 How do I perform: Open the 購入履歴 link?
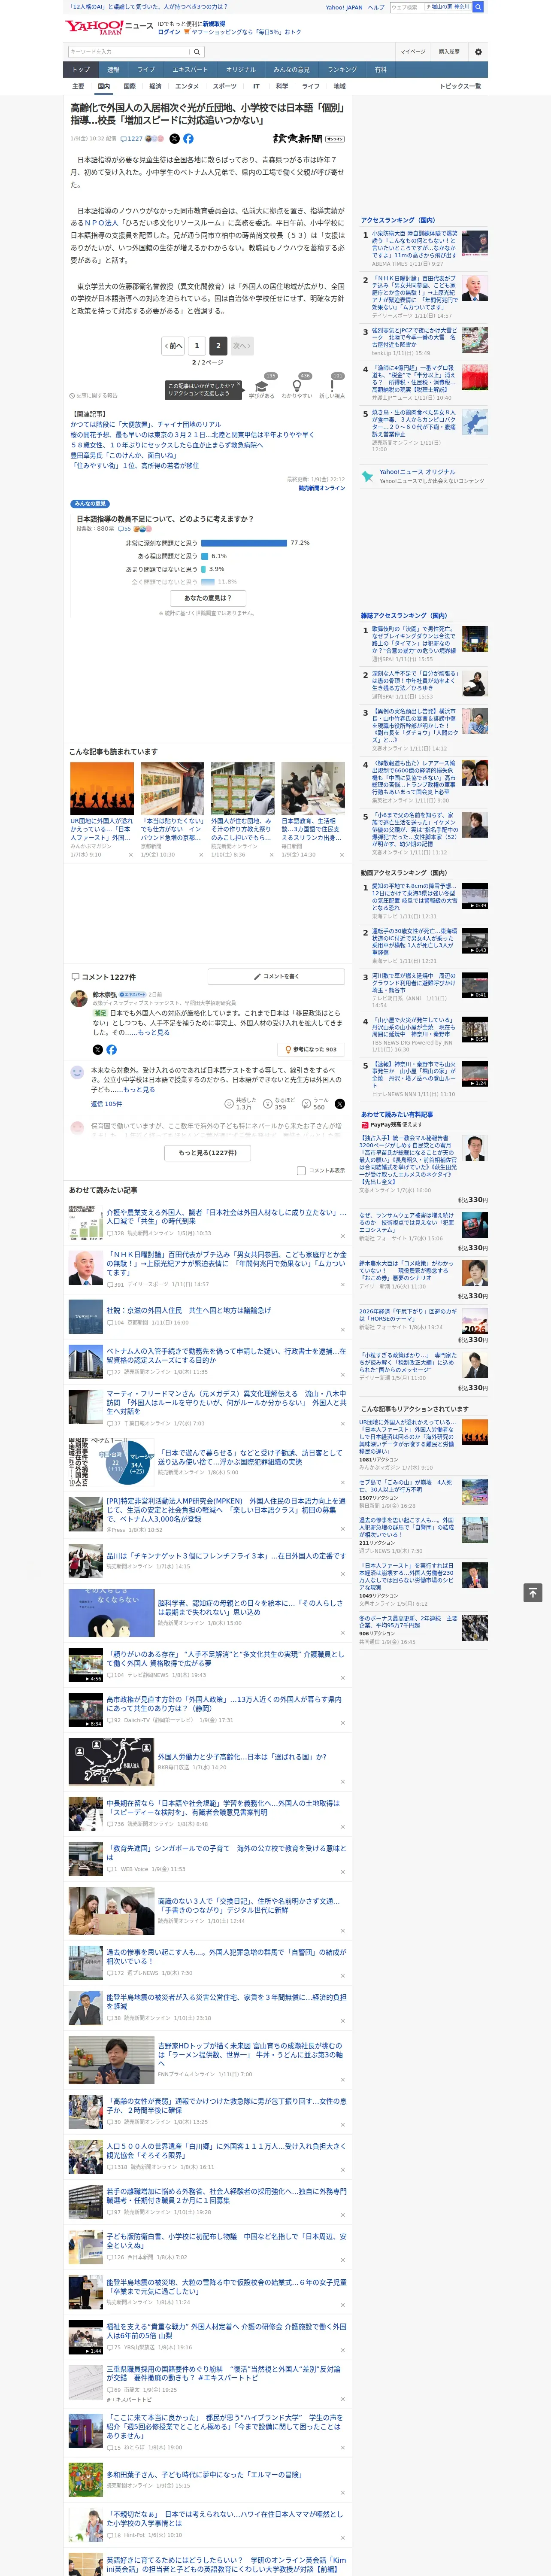[449, 51]
